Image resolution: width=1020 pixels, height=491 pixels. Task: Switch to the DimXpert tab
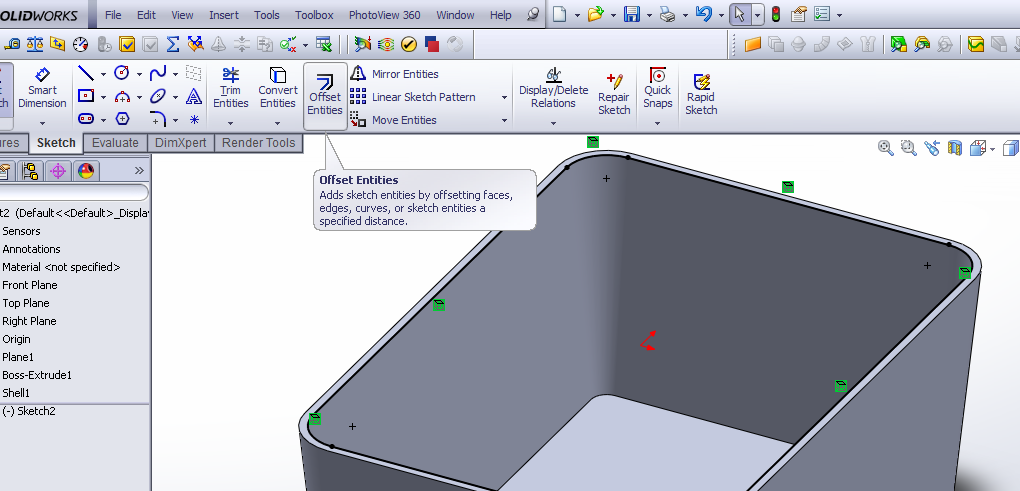(x=181, y=143)
